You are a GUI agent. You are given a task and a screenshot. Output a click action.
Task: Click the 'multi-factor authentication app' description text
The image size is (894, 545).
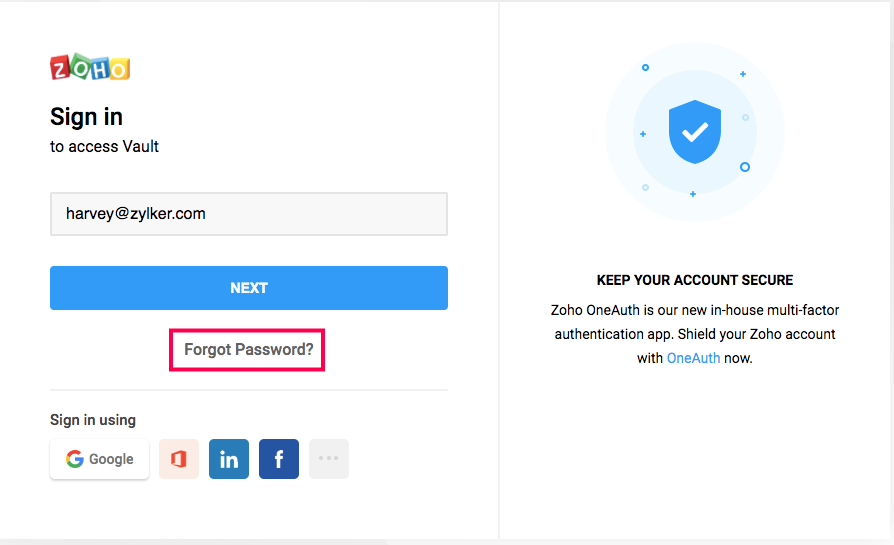point(695,321)
